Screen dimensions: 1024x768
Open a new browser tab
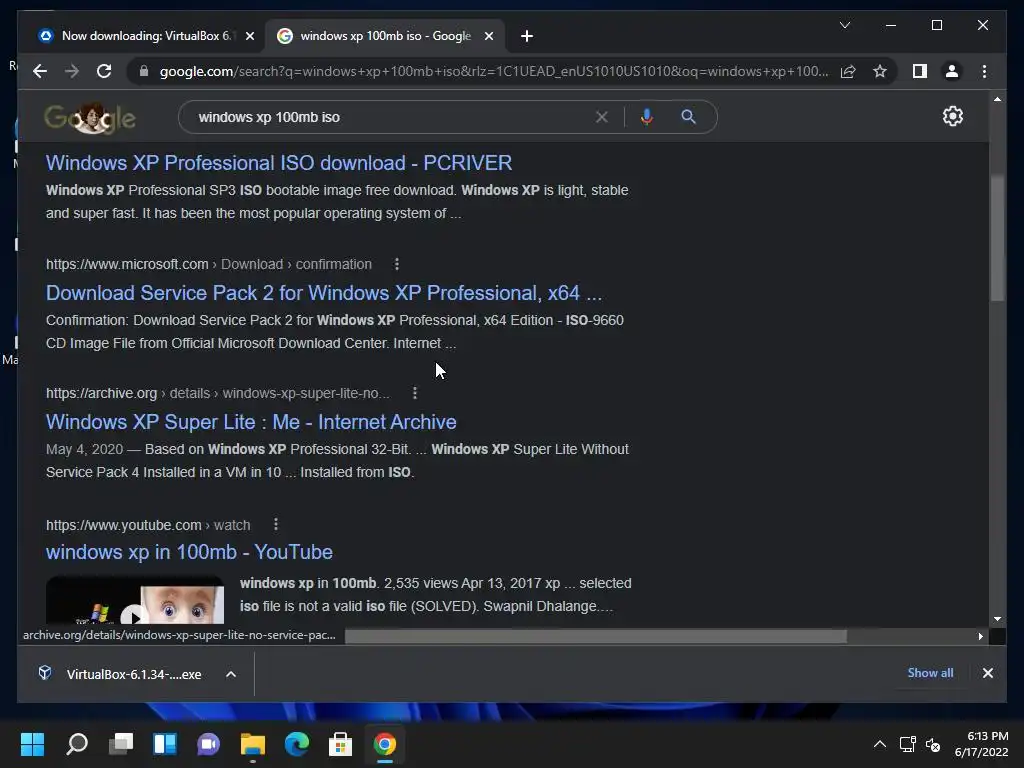pyautogui.click(x=527, y=36)
